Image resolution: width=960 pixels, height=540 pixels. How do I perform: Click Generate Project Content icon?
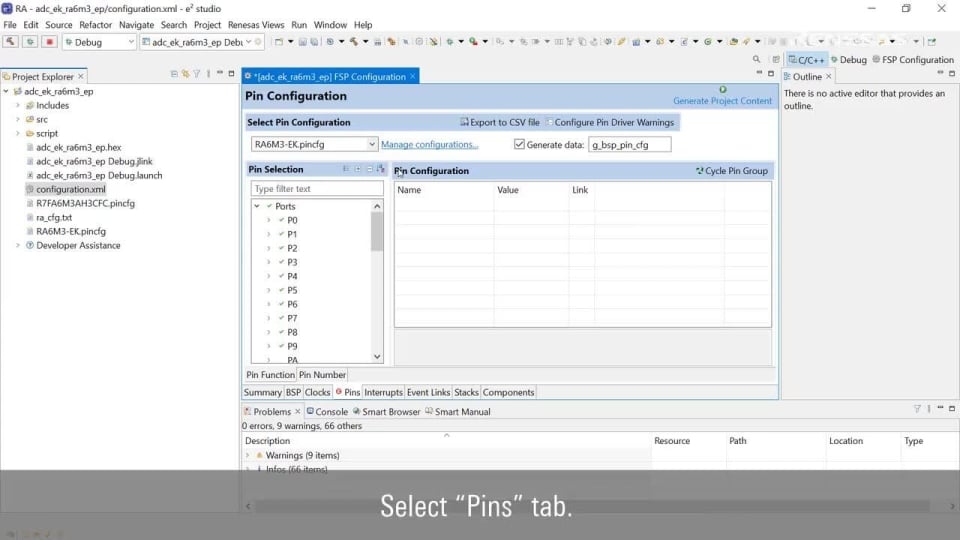(723, 90)
